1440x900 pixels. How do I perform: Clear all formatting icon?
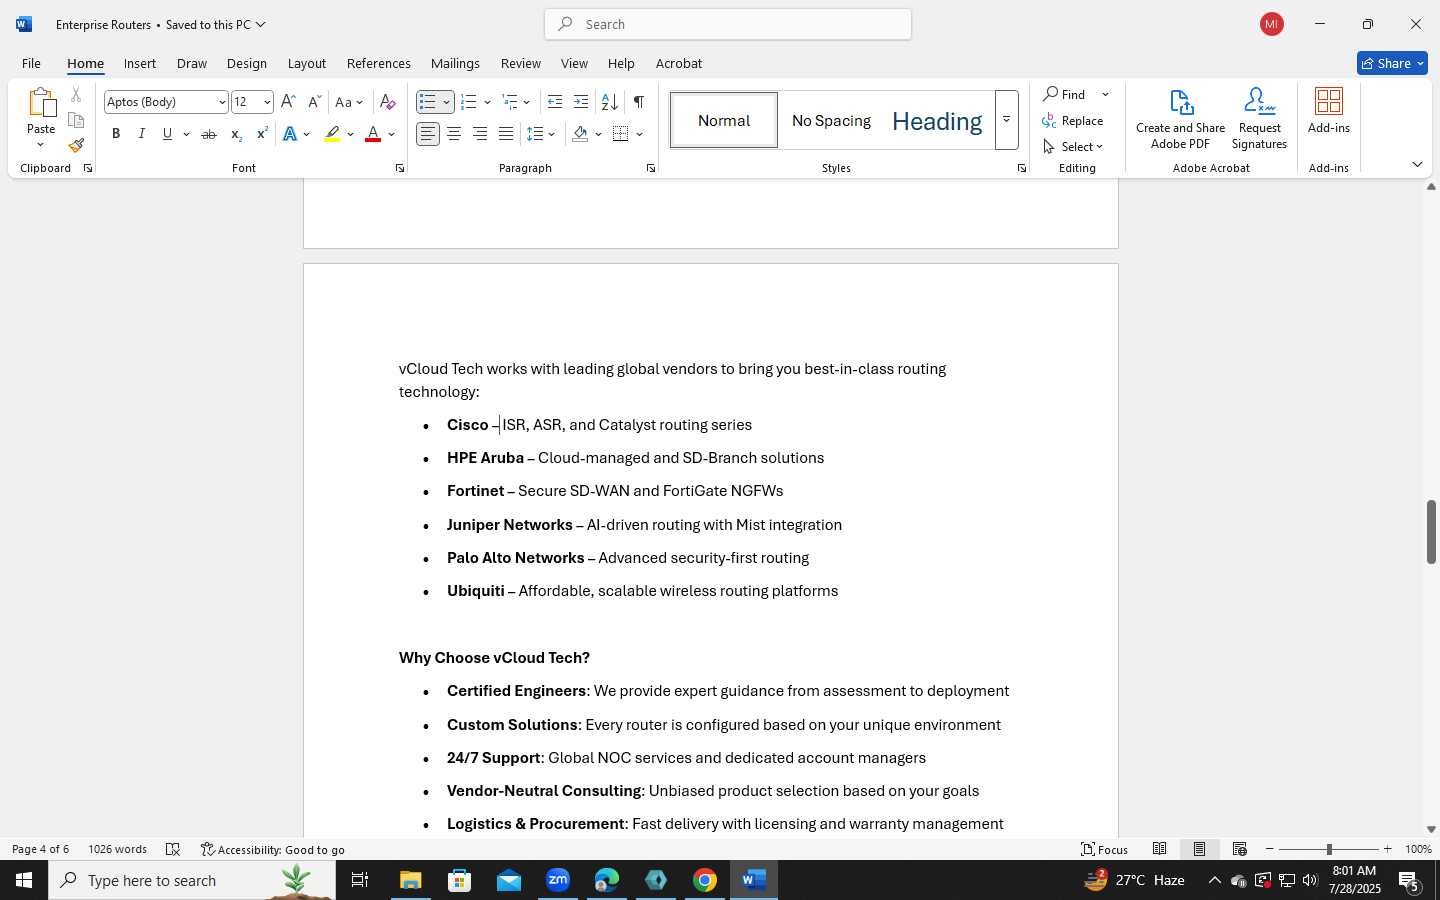pos(388,102)
